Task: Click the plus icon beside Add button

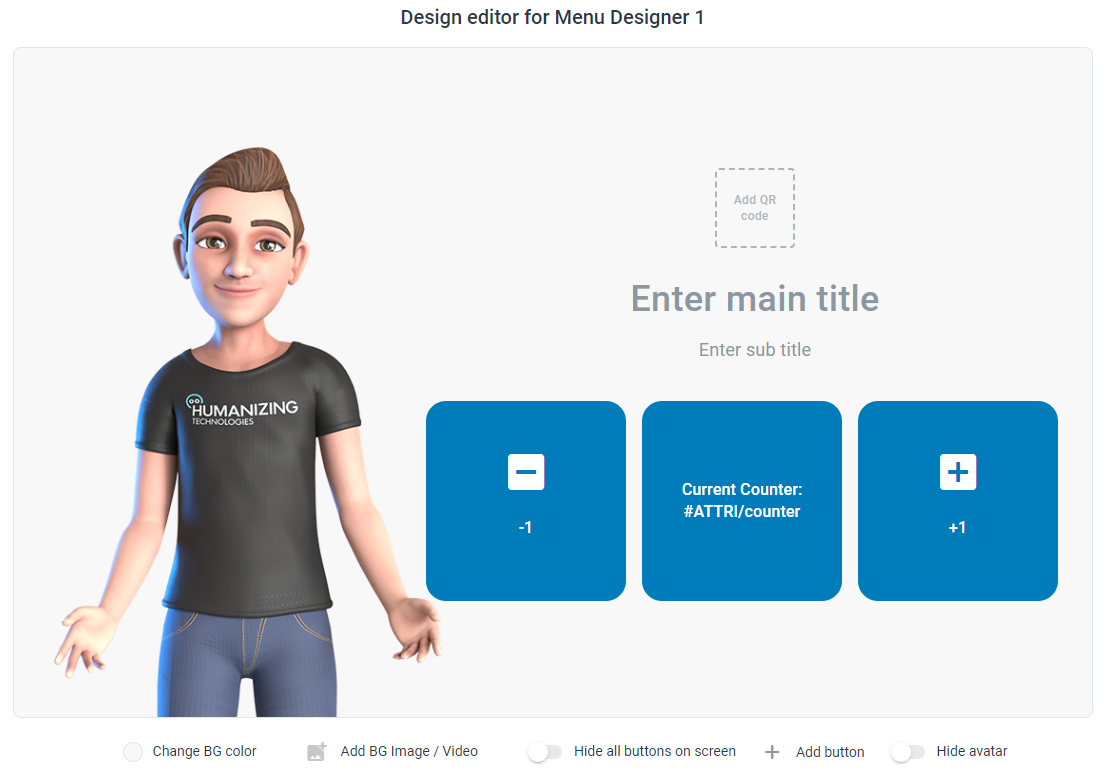Action: click(x=772, y=752)
